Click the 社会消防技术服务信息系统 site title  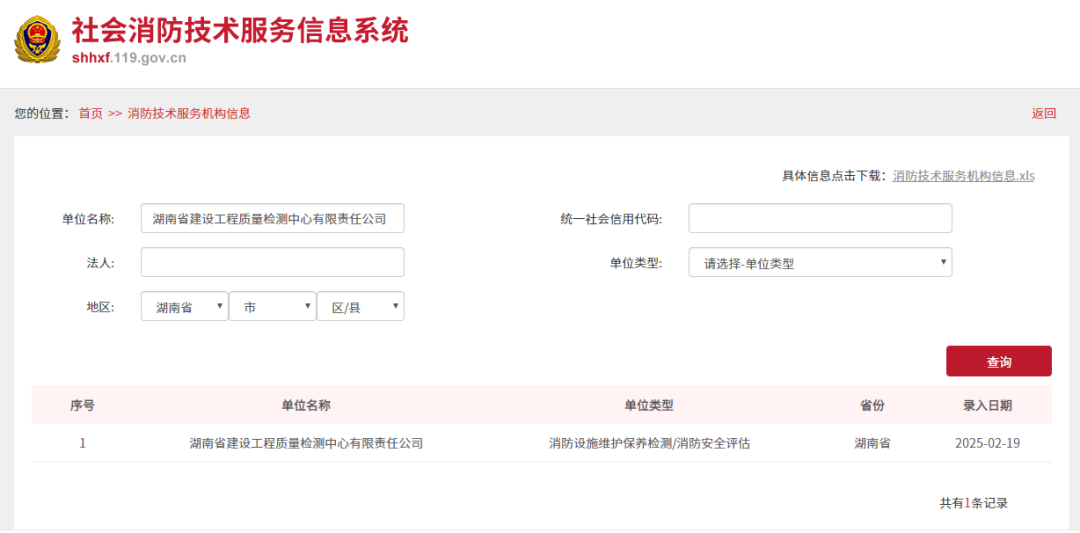[x=240, y=31]
